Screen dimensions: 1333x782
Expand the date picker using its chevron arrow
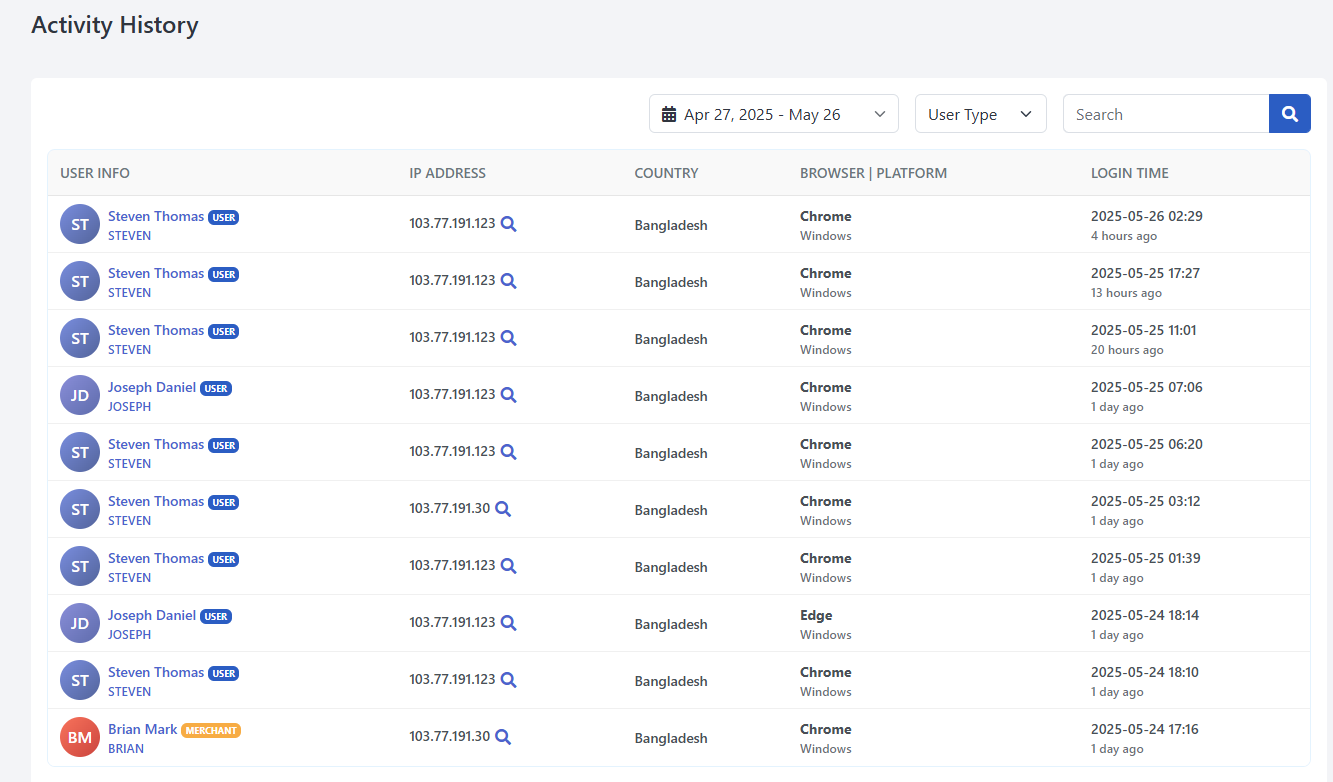coord(879,113)
